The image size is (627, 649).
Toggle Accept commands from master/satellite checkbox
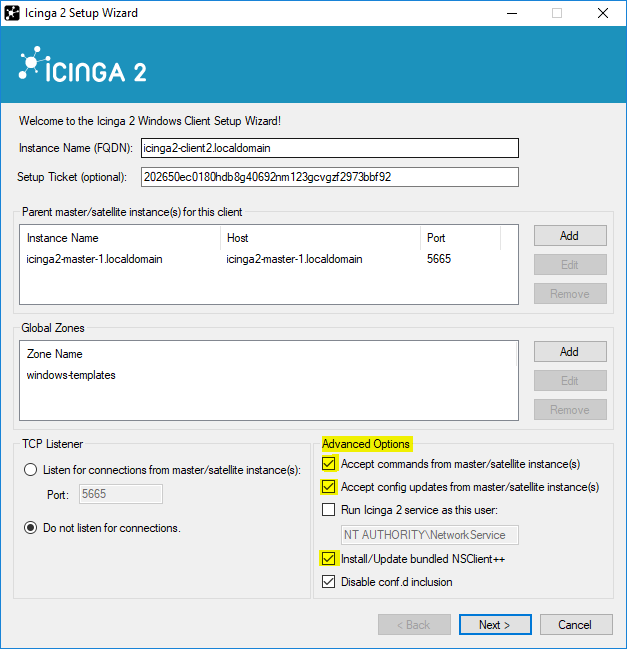click(329, 464)
